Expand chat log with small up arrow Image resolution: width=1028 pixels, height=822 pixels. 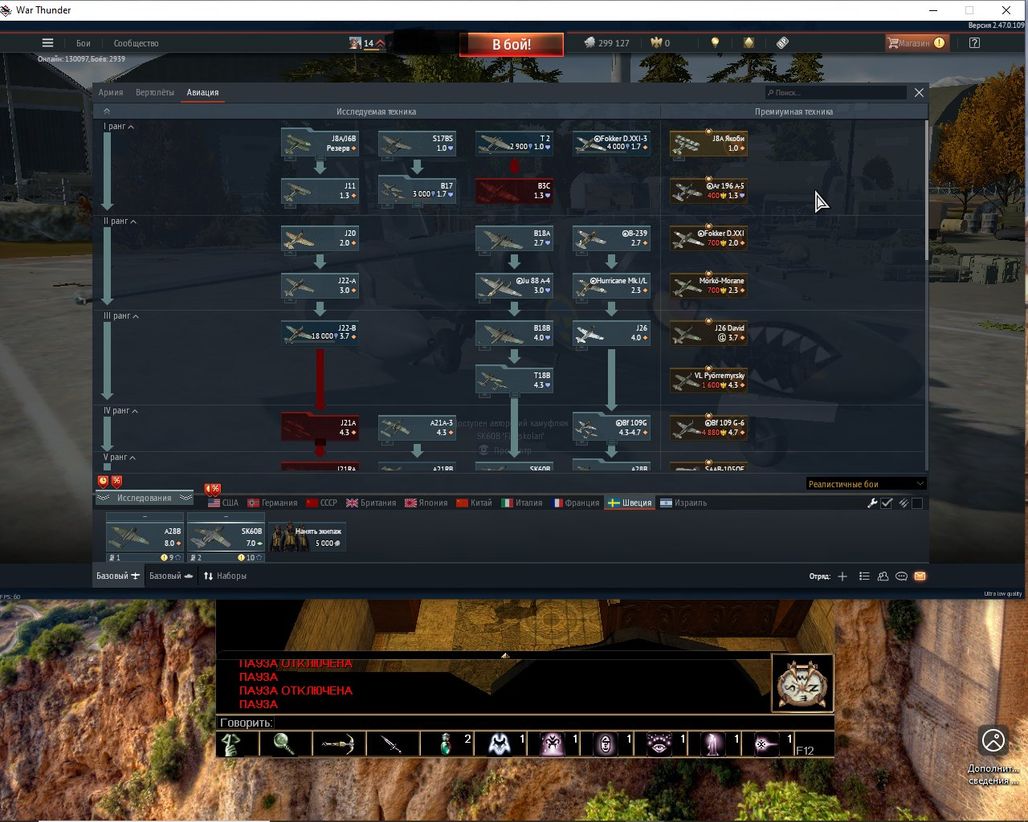505,655
